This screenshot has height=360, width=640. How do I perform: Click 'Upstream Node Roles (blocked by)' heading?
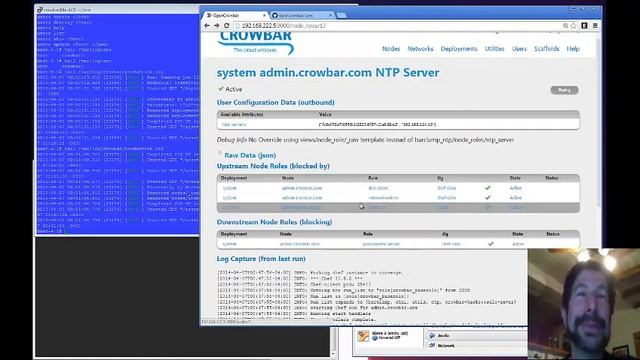(x=273, y=166)
